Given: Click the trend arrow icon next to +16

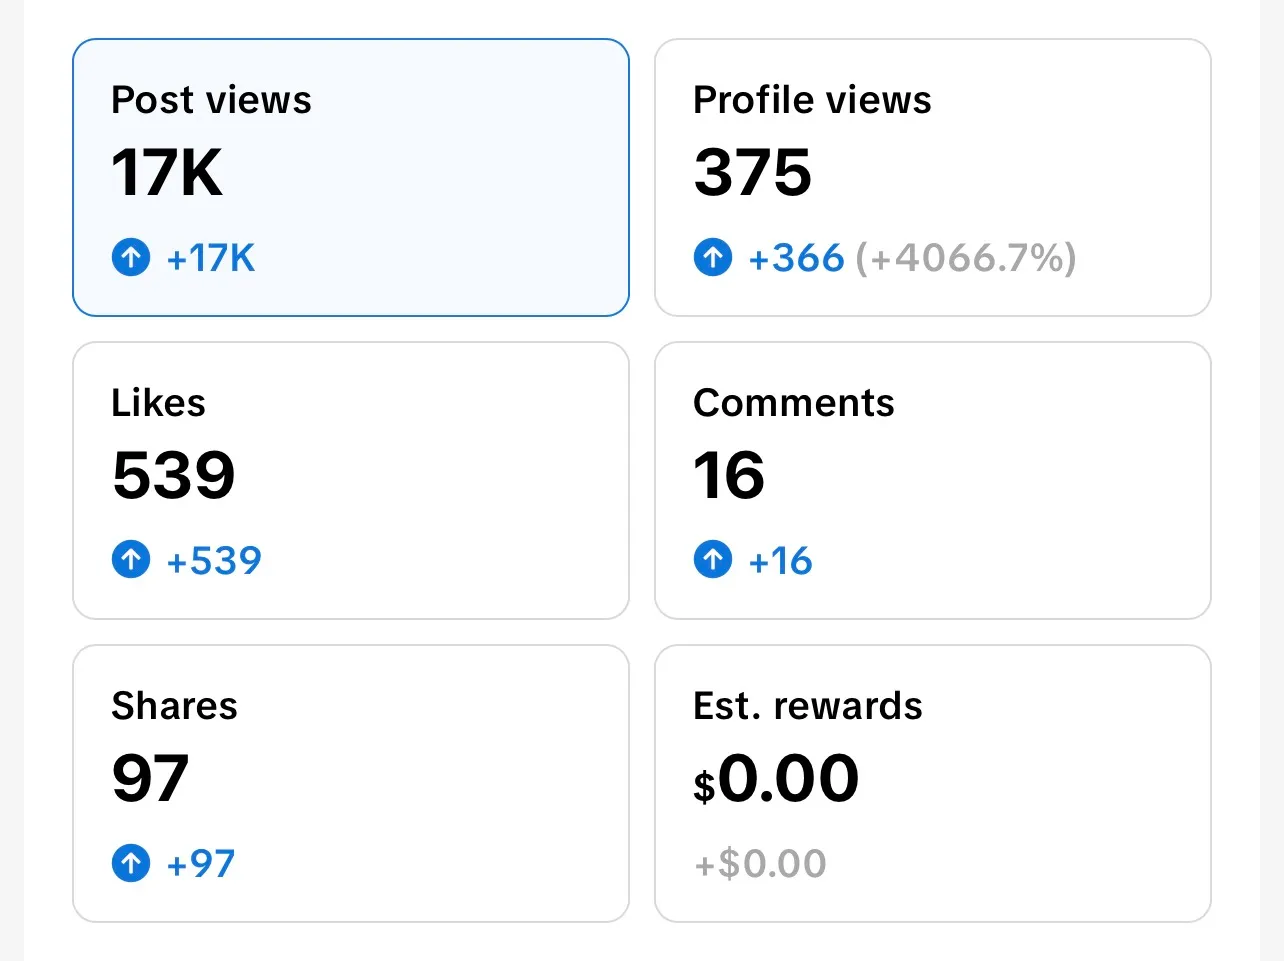Looking at the screenshot, I should 712,560.
